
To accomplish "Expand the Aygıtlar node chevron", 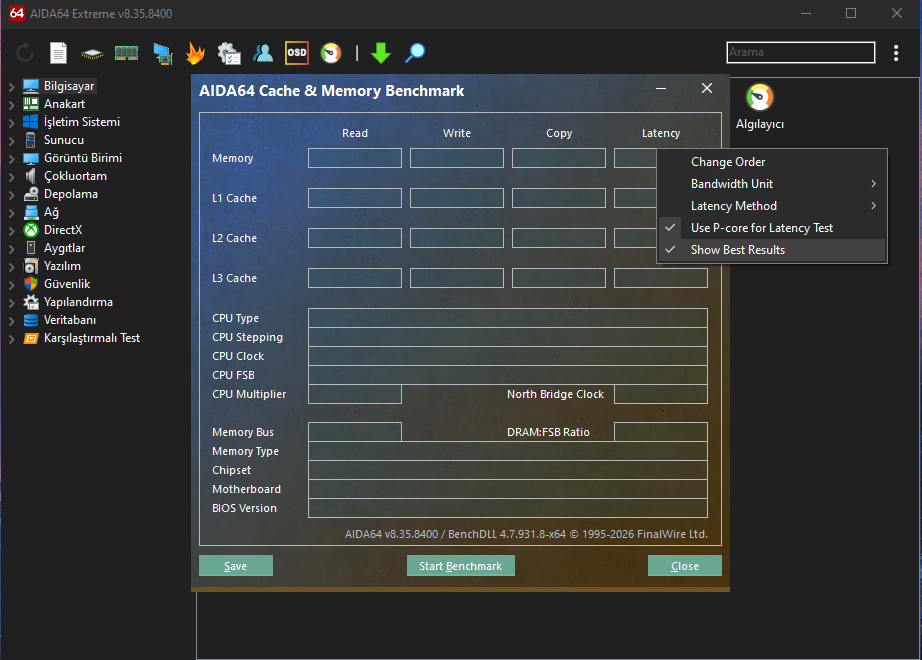I will click(11, 248).
